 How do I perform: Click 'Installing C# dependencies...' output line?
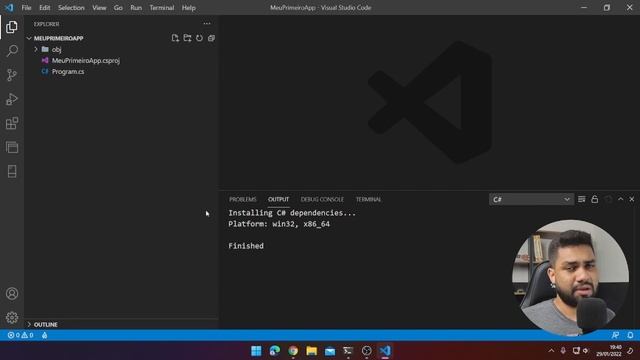pyautogui.click(x=292, y=213)
